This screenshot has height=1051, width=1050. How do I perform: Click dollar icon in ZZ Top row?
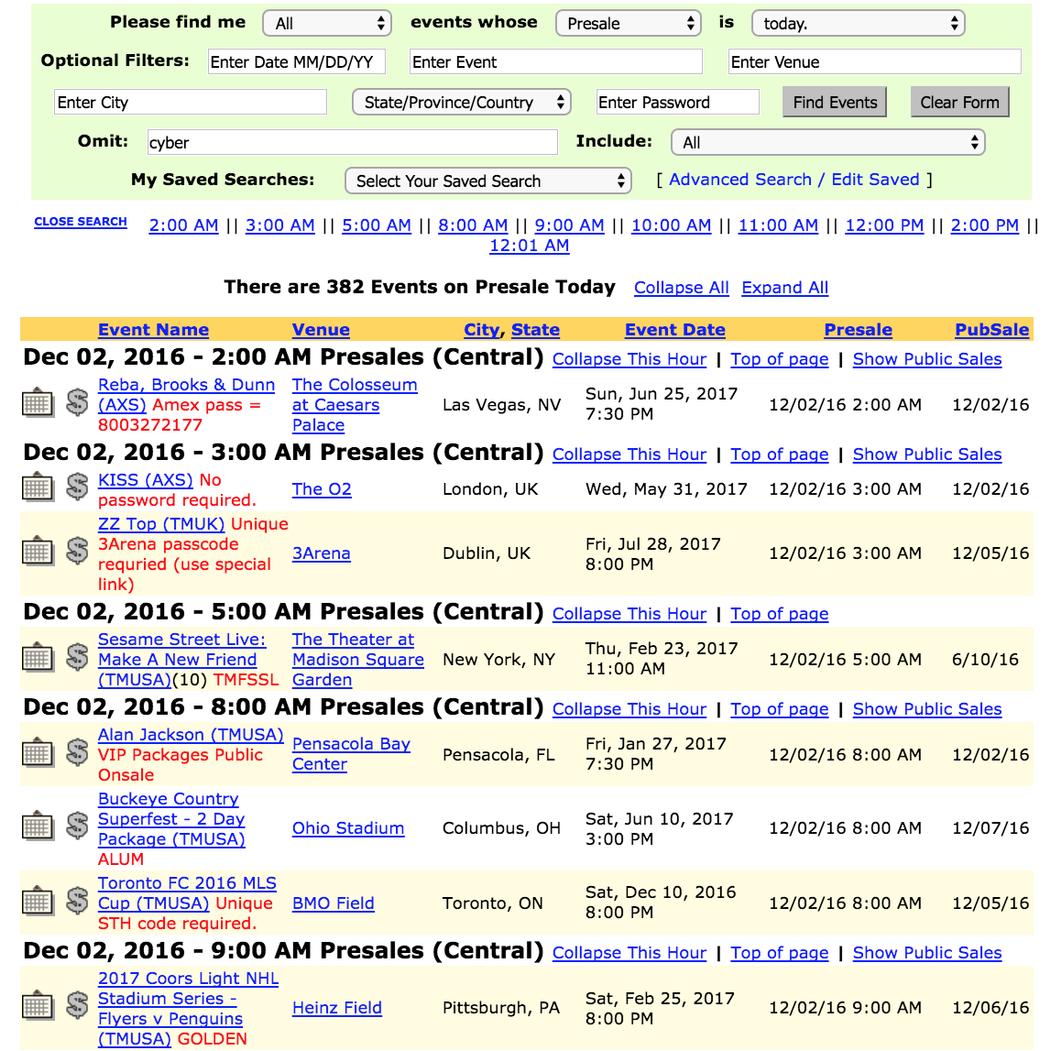click(x=77, y=551)
